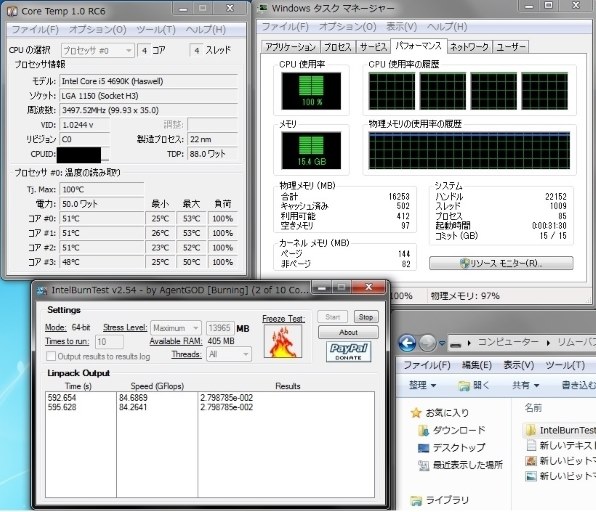Image resolution: width=596 pixels, height=512 pixels.
Task: Open the Tools menu in Core Temp
Action: point(156,30)
